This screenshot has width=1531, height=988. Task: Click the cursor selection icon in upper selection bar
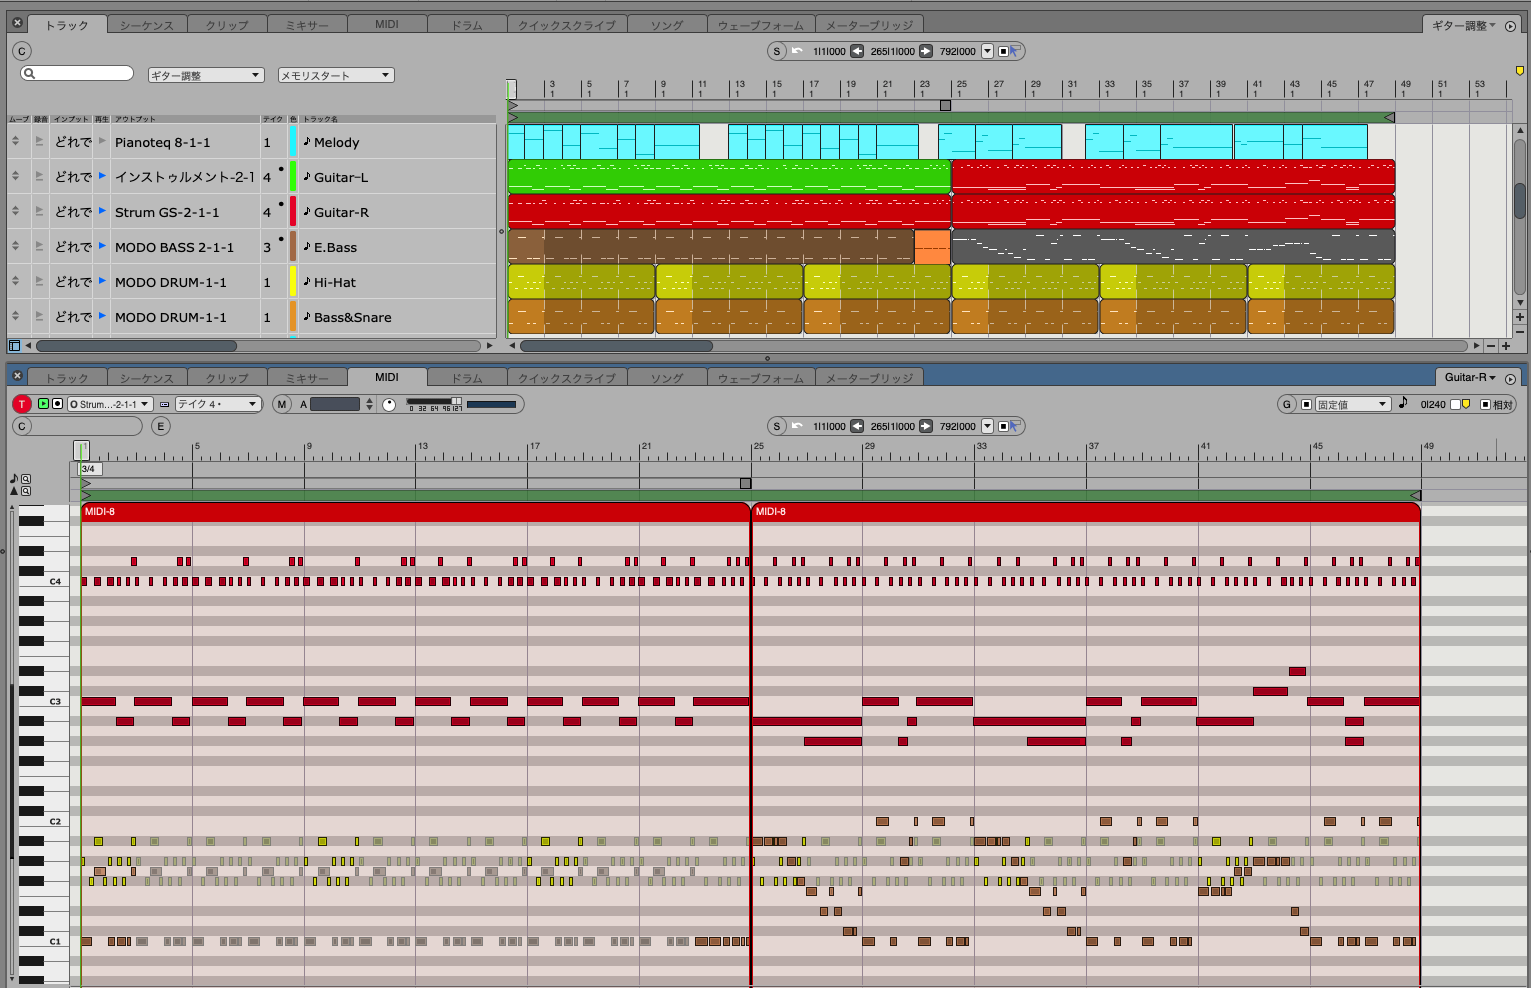(x=1015, y=51)
